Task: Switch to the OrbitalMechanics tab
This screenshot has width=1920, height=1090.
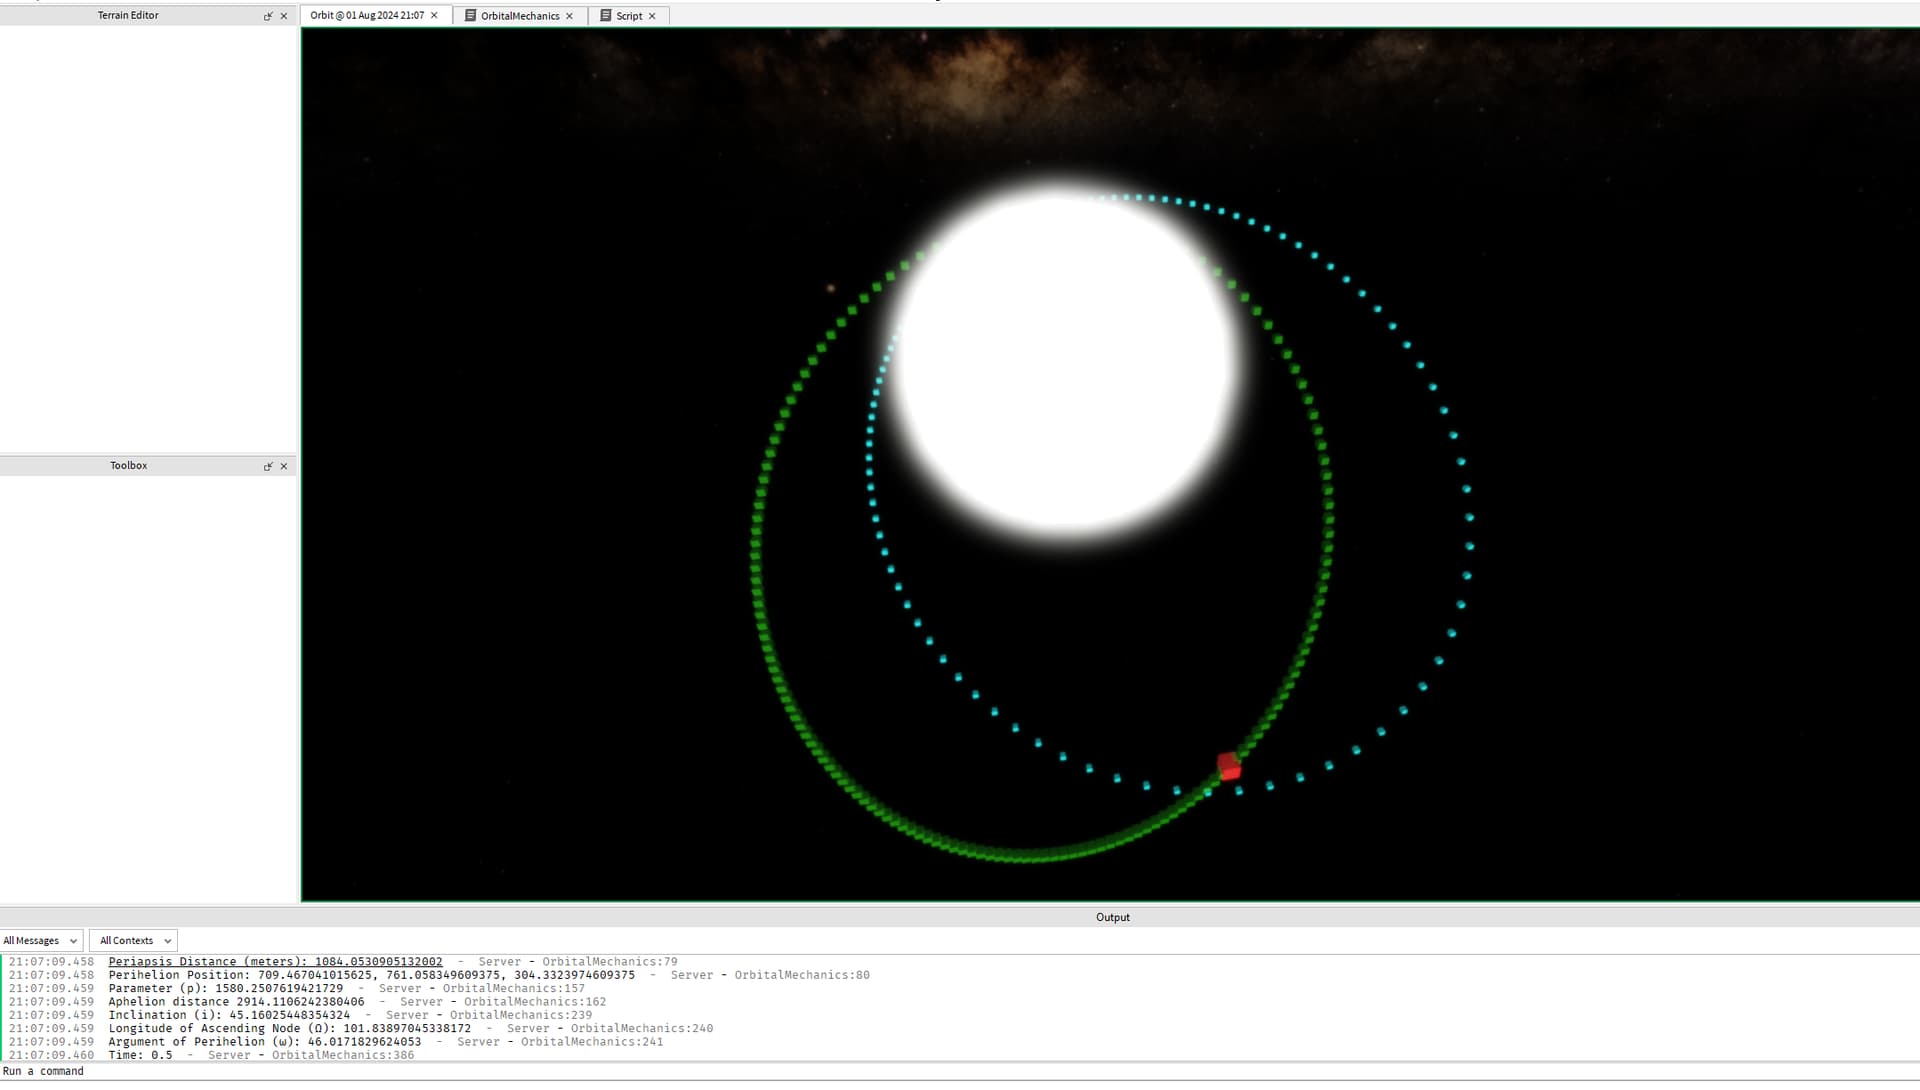Action: [x=519, y=16]
